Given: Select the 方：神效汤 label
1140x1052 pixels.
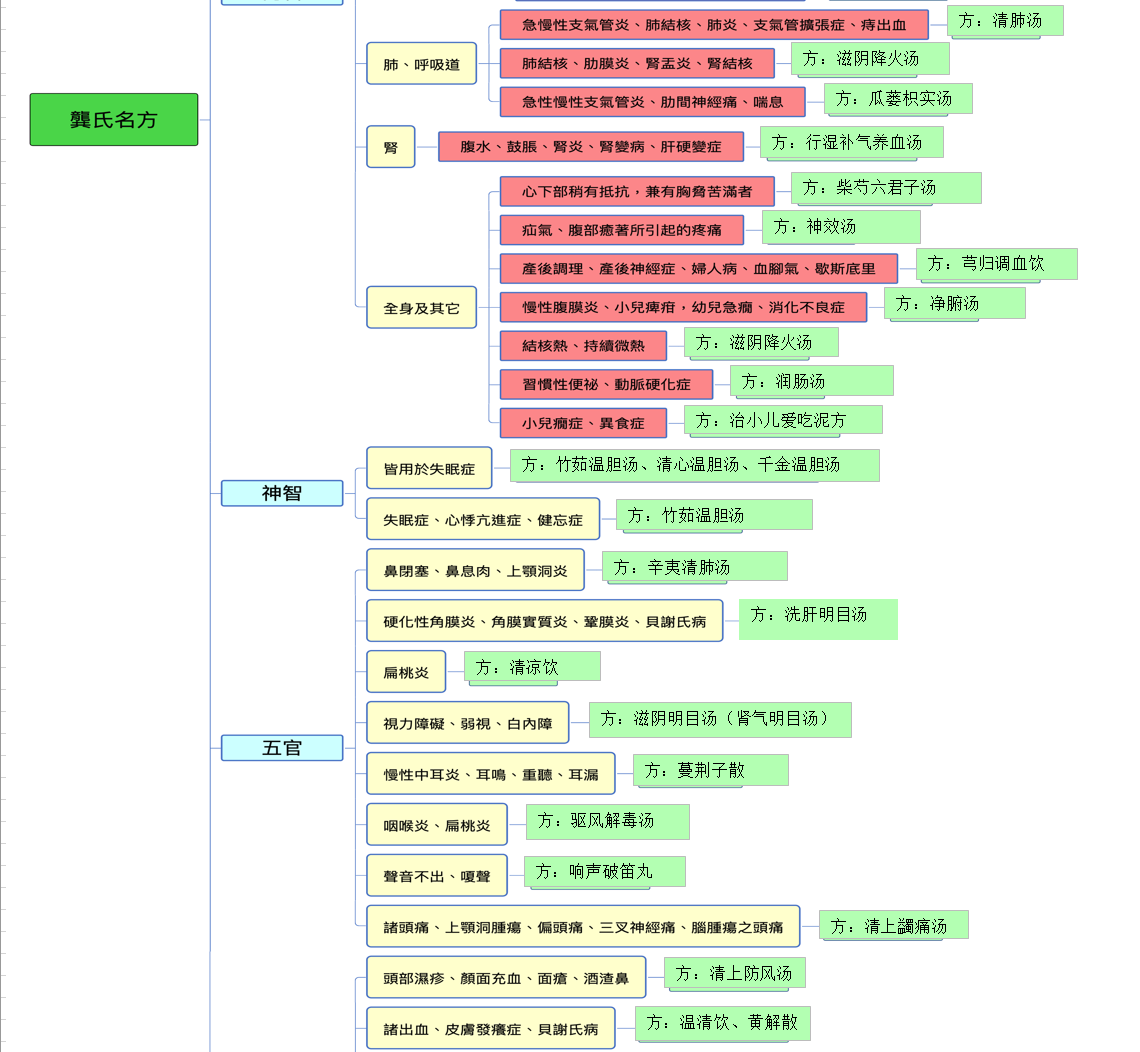Looking at the screenshot, I should coord(841,227).
